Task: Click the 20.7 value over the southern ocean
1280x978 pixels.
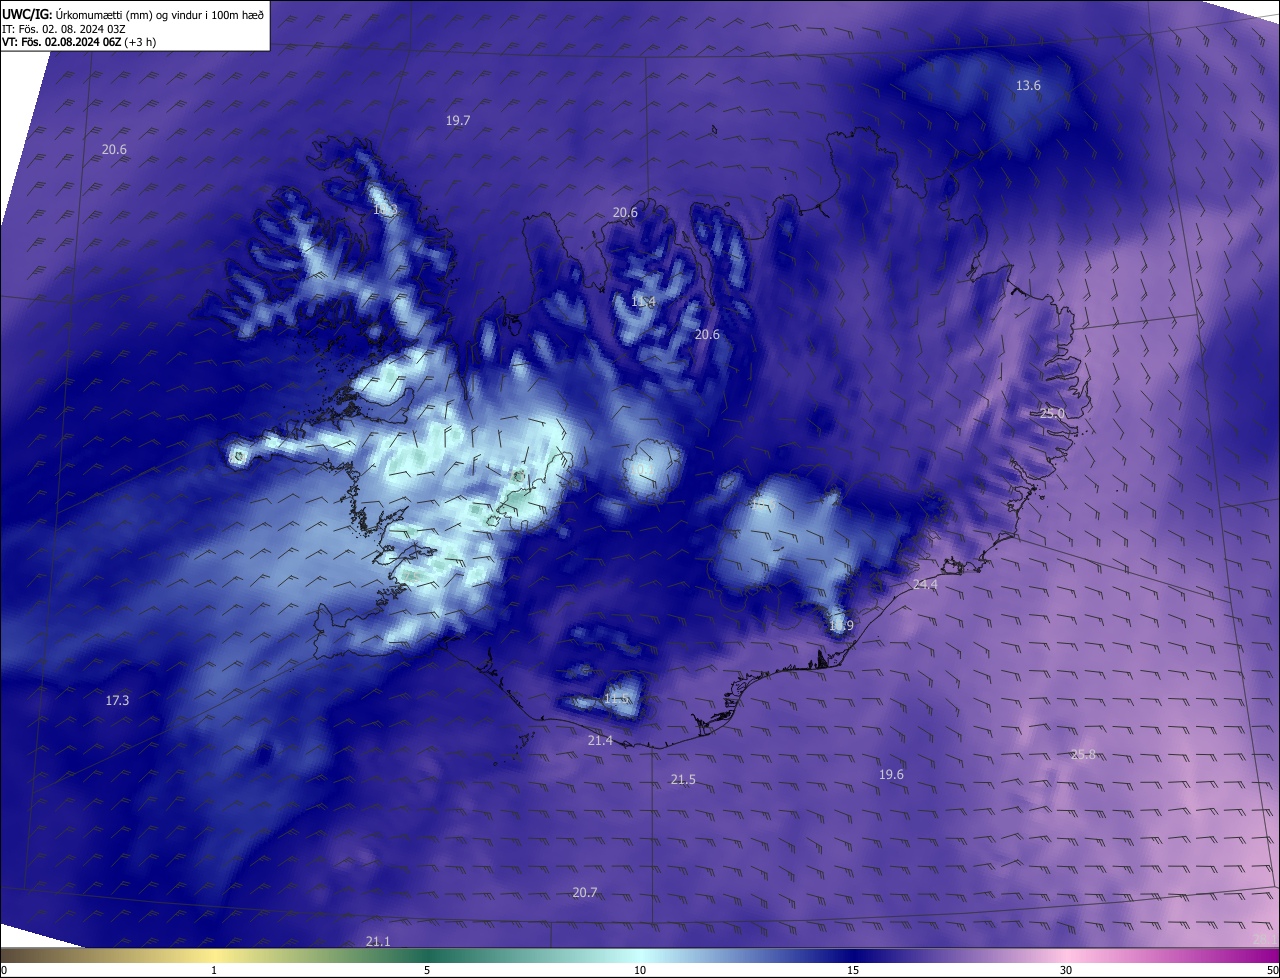Action: point(585,893)
